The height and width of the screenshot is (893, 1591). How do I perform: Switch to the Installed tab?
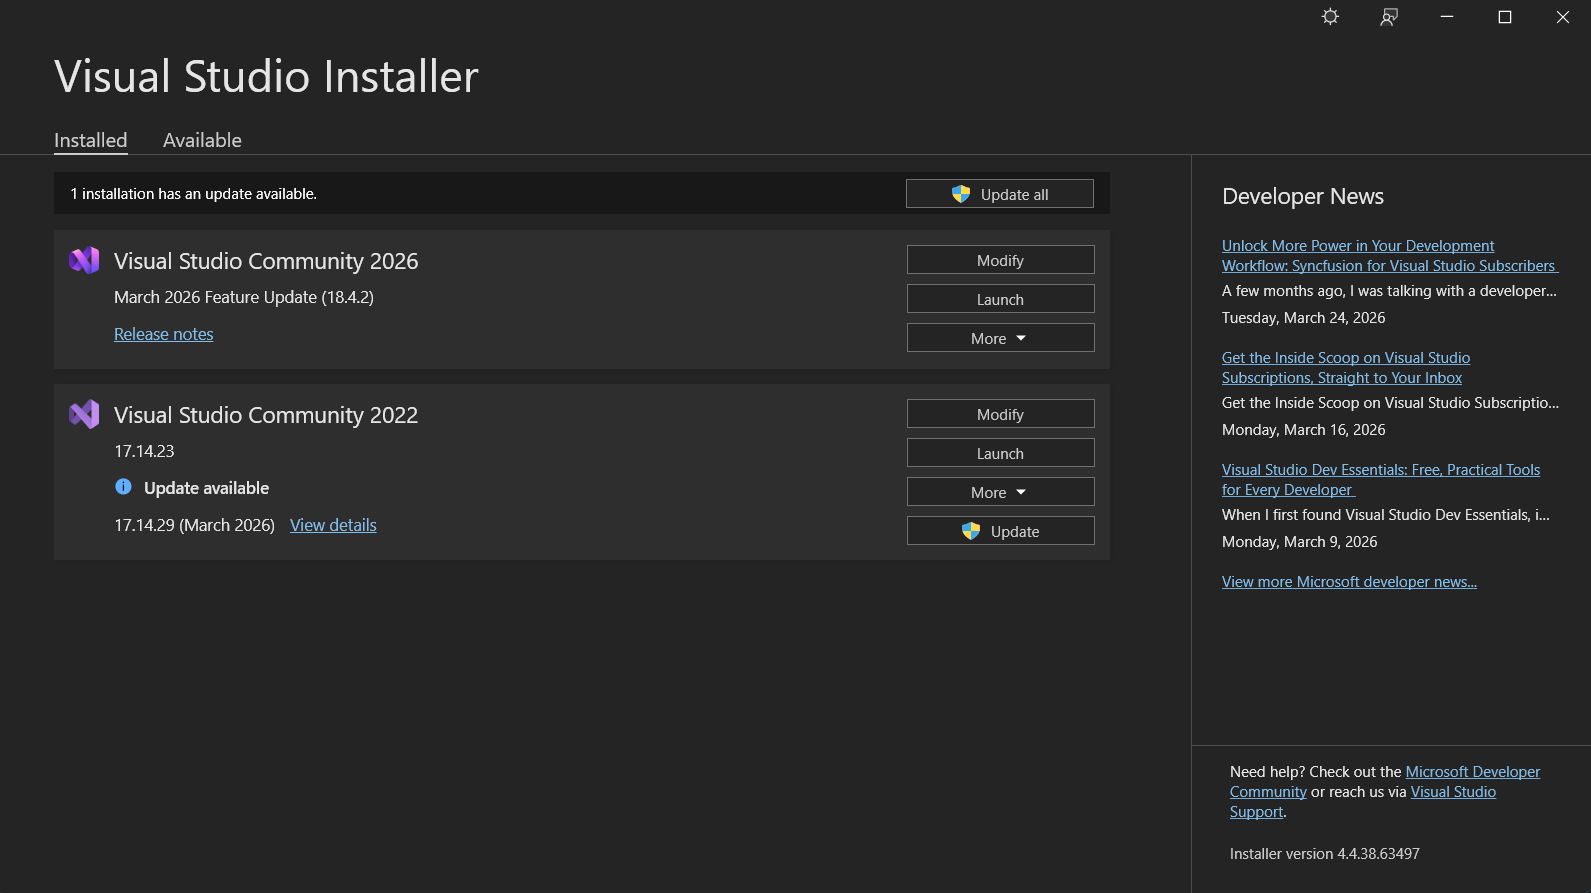pos(90,140)
